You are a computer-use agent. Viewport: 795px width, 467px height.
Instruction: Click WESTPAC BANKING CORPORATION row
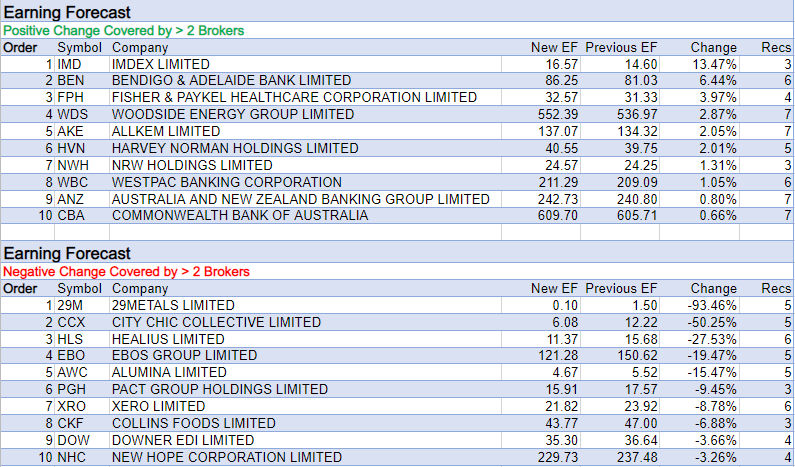[227, 182]
